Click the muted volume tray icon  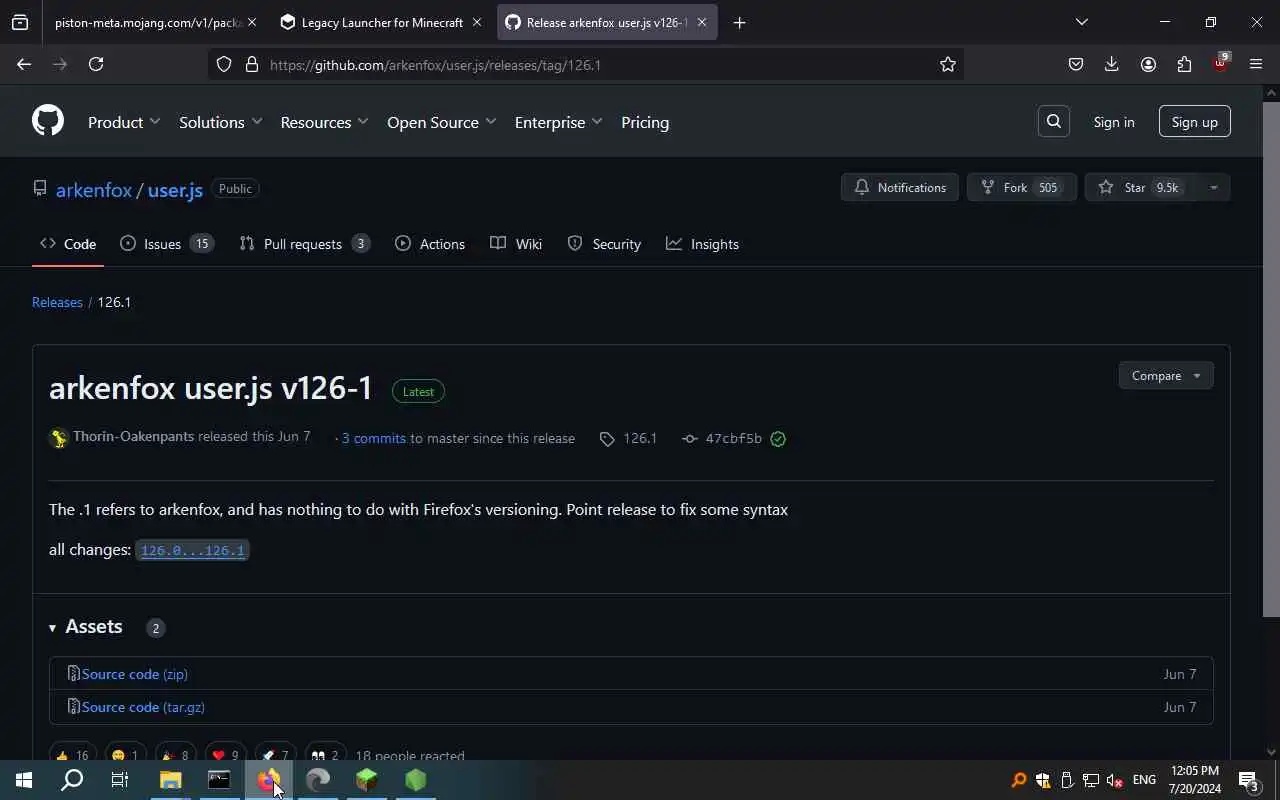(1114, 780)
